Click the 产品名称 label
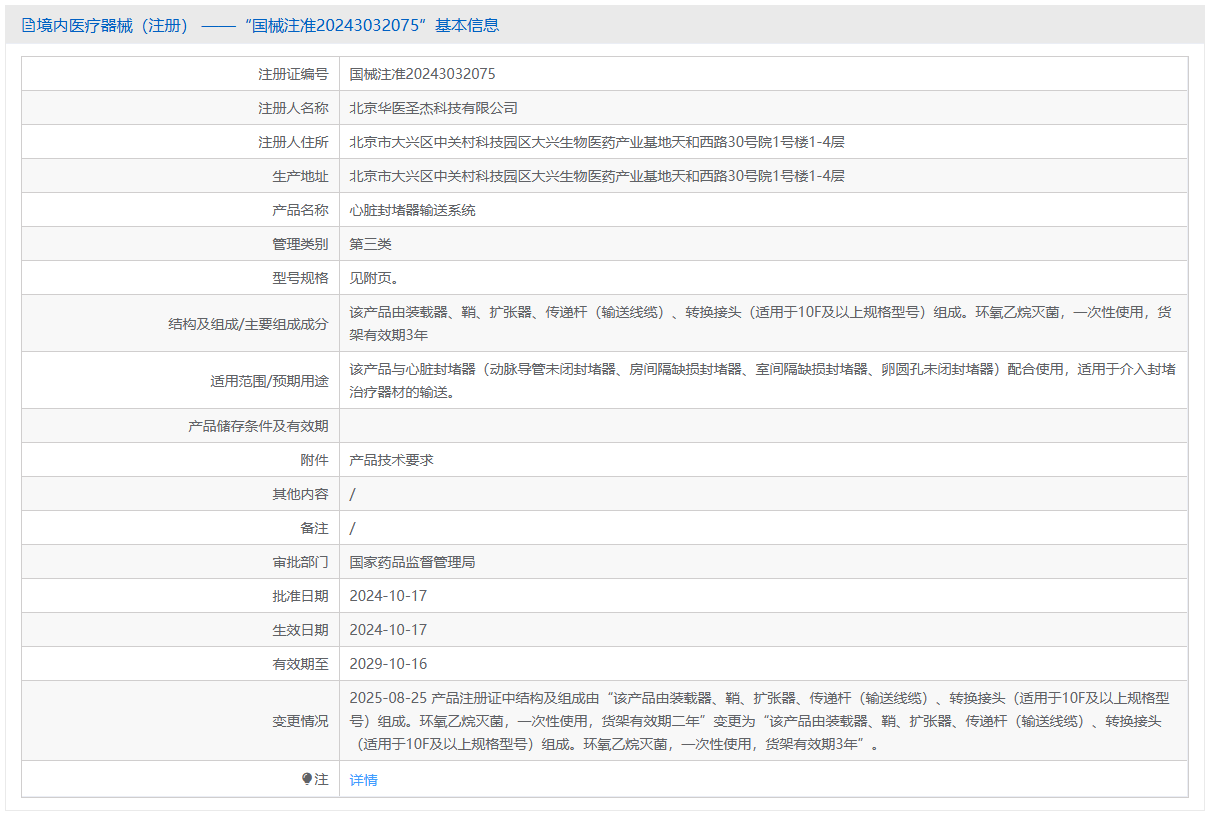1212x837 pixels. [300, 210]
